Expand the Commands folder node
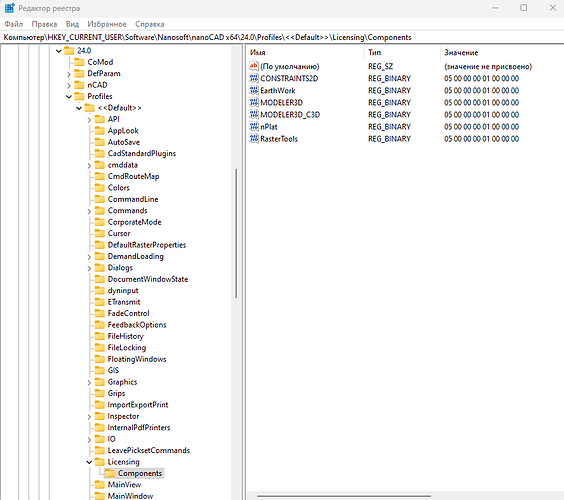This screenshot has height=500, width=564. pyautogui.click(x=89, y=211)
